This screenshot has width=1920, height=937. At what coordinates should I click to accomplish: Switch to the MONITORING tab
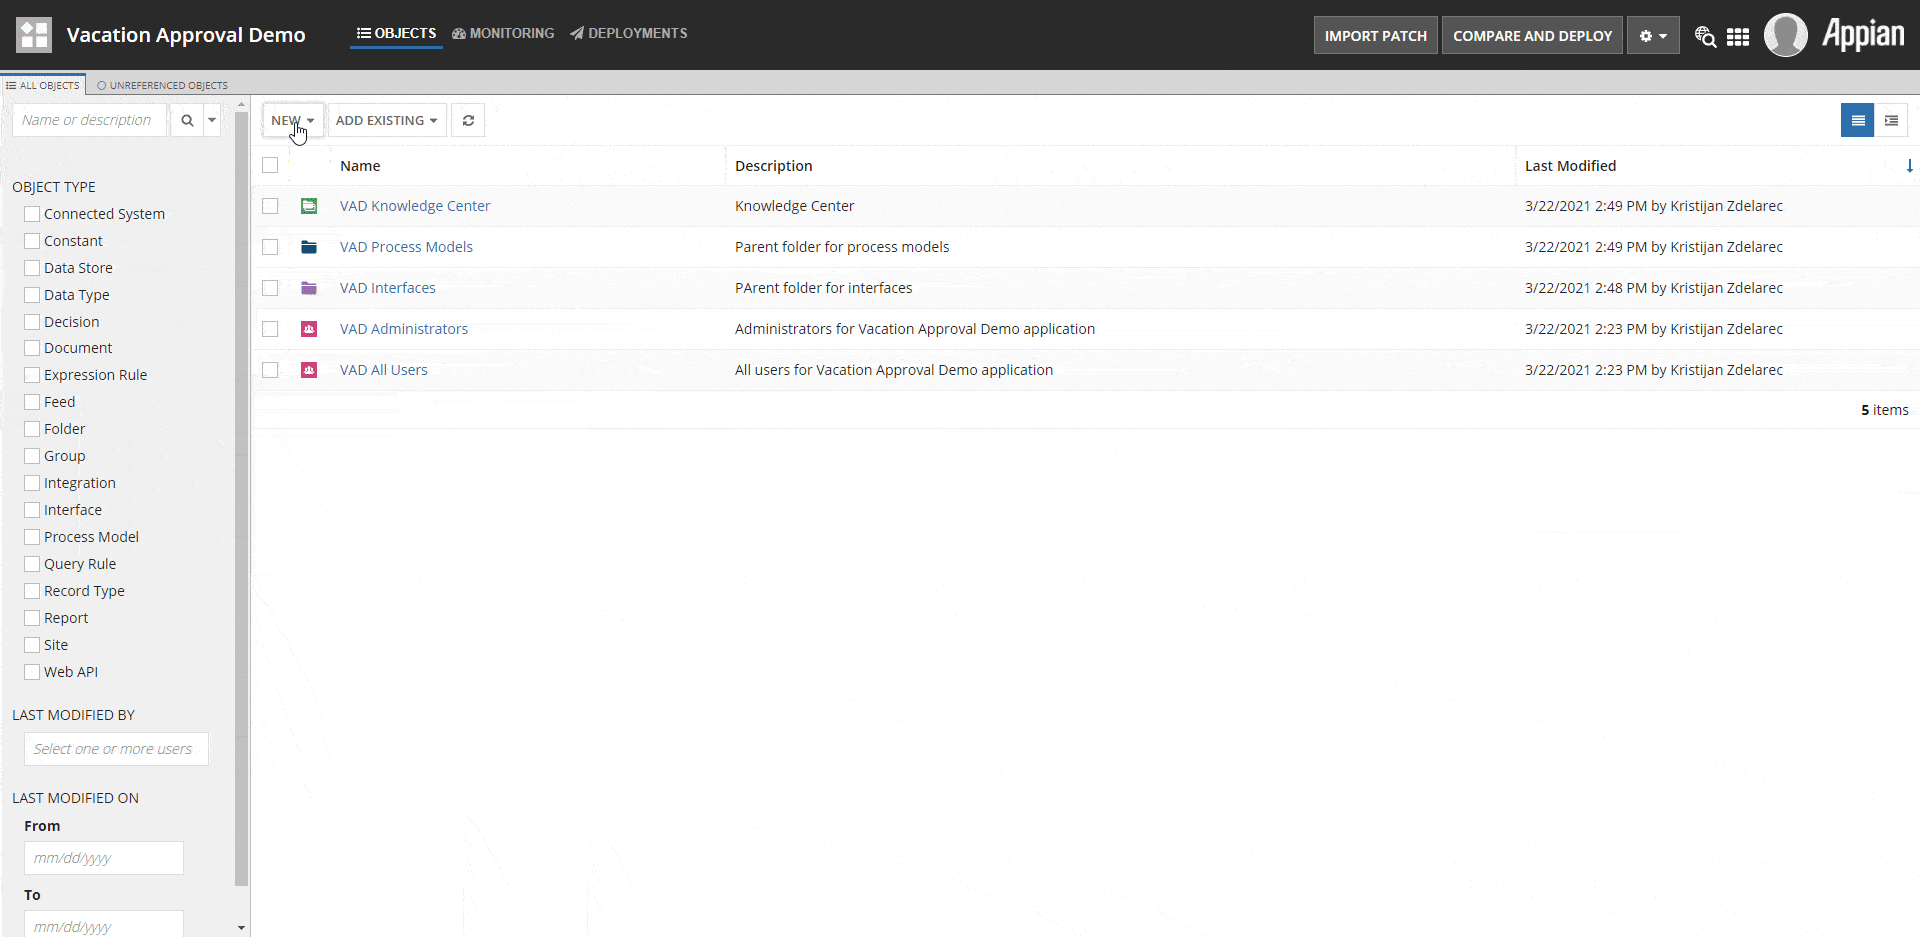click(x=503, y=33)
